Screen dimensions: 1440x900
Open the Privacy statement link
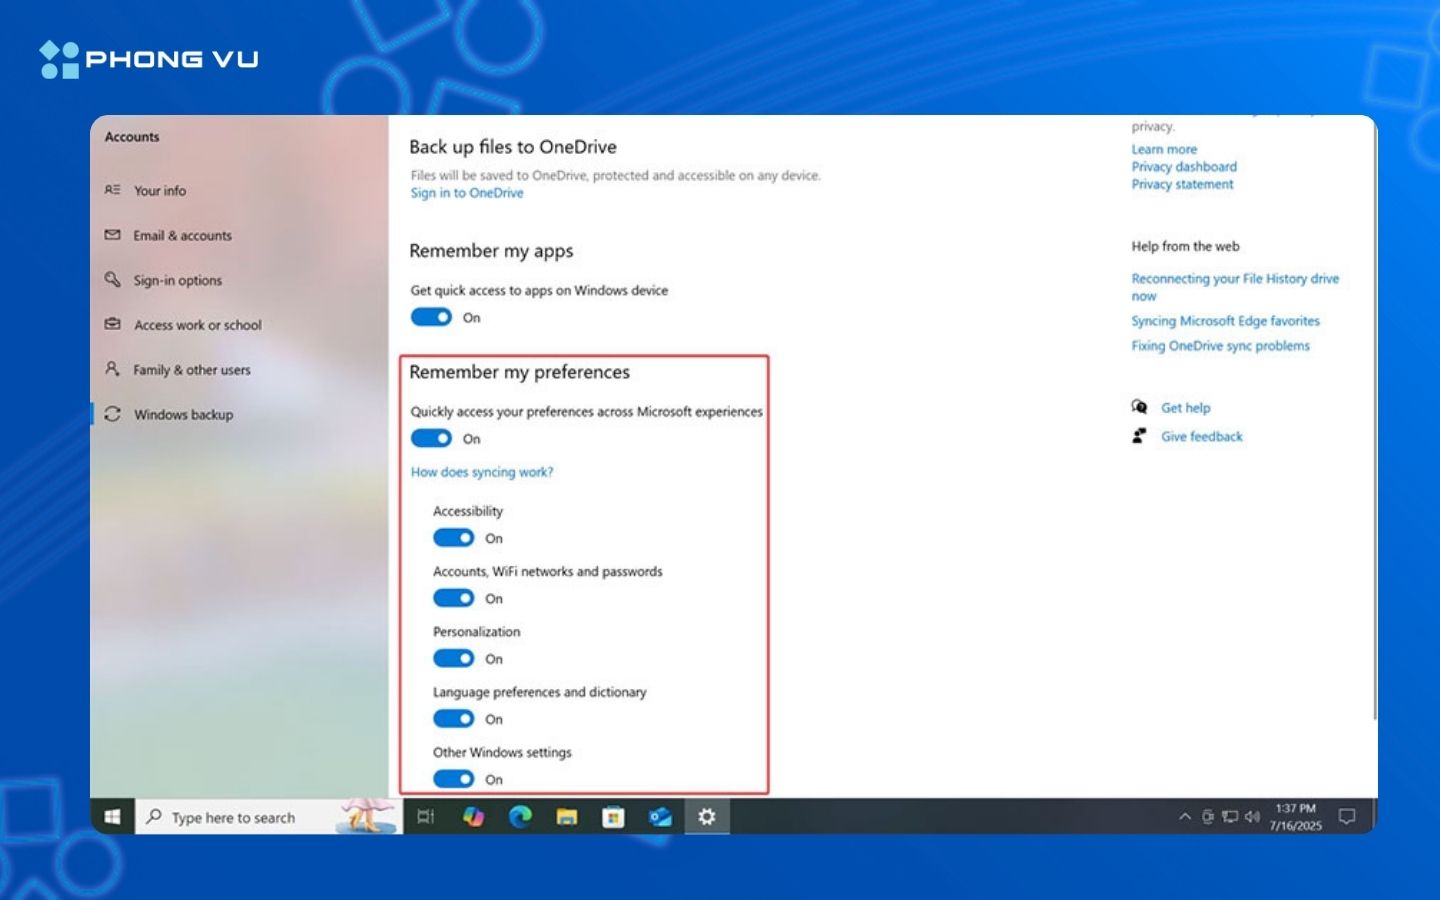pyautogui.click(x=1182, y=184)
